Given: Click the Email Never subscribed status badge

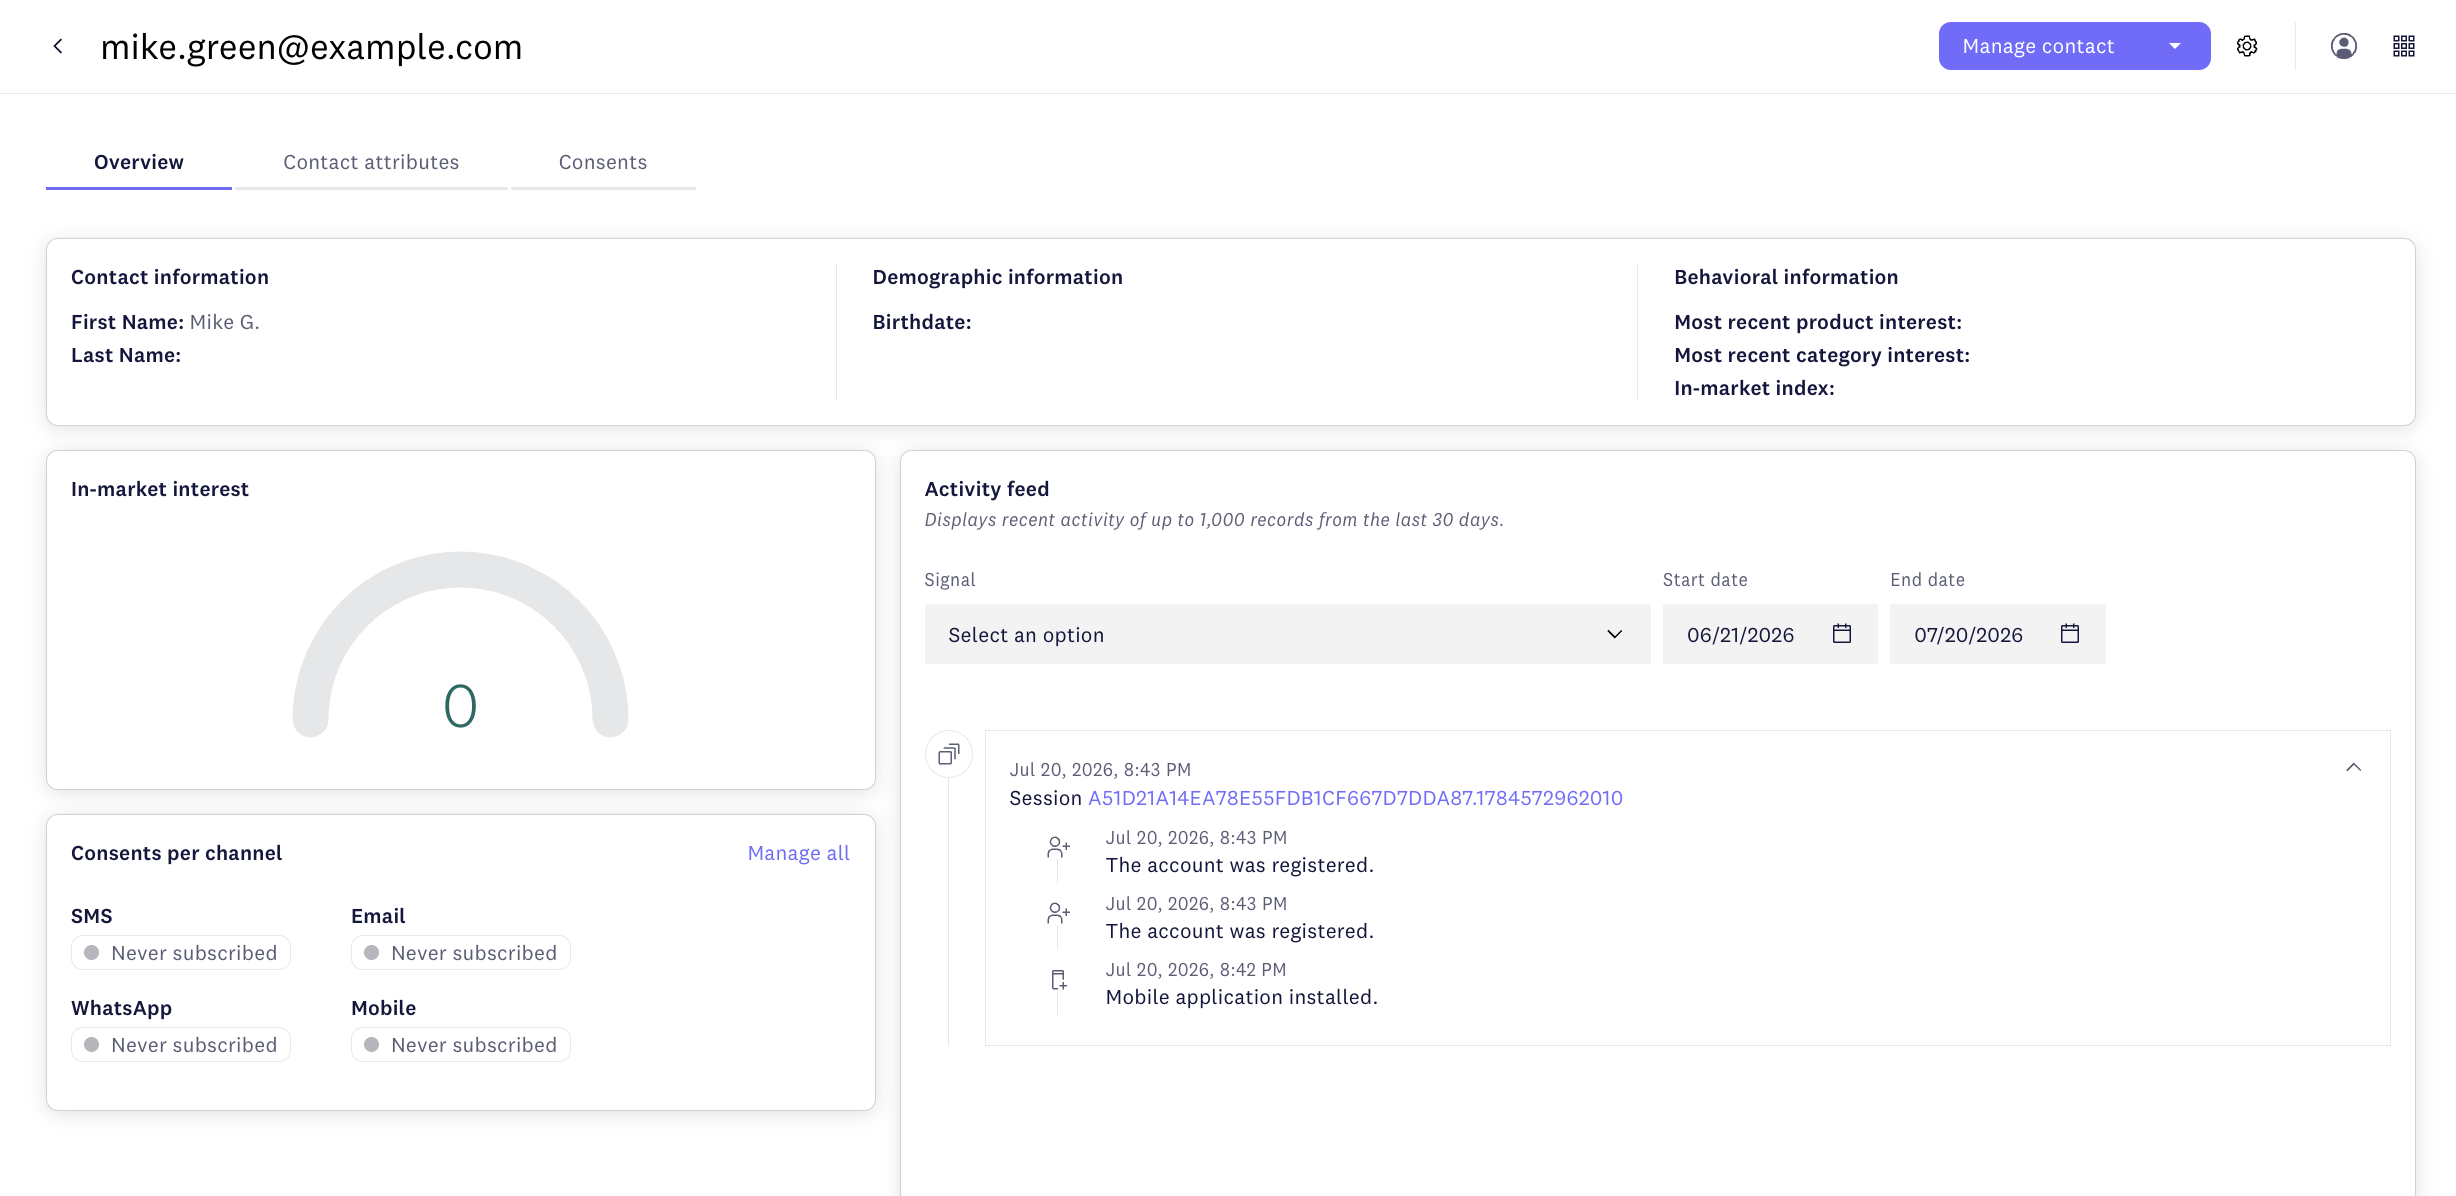Looking at the screenshot, I should coord(461,953).
